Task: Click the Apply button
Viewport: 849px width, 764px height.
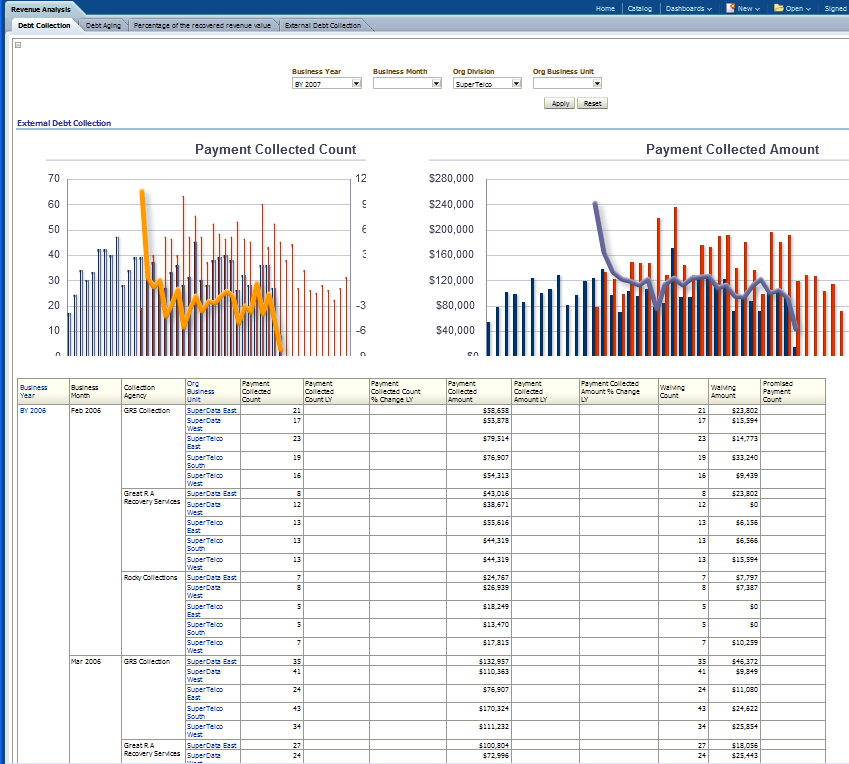Action: 559,103
